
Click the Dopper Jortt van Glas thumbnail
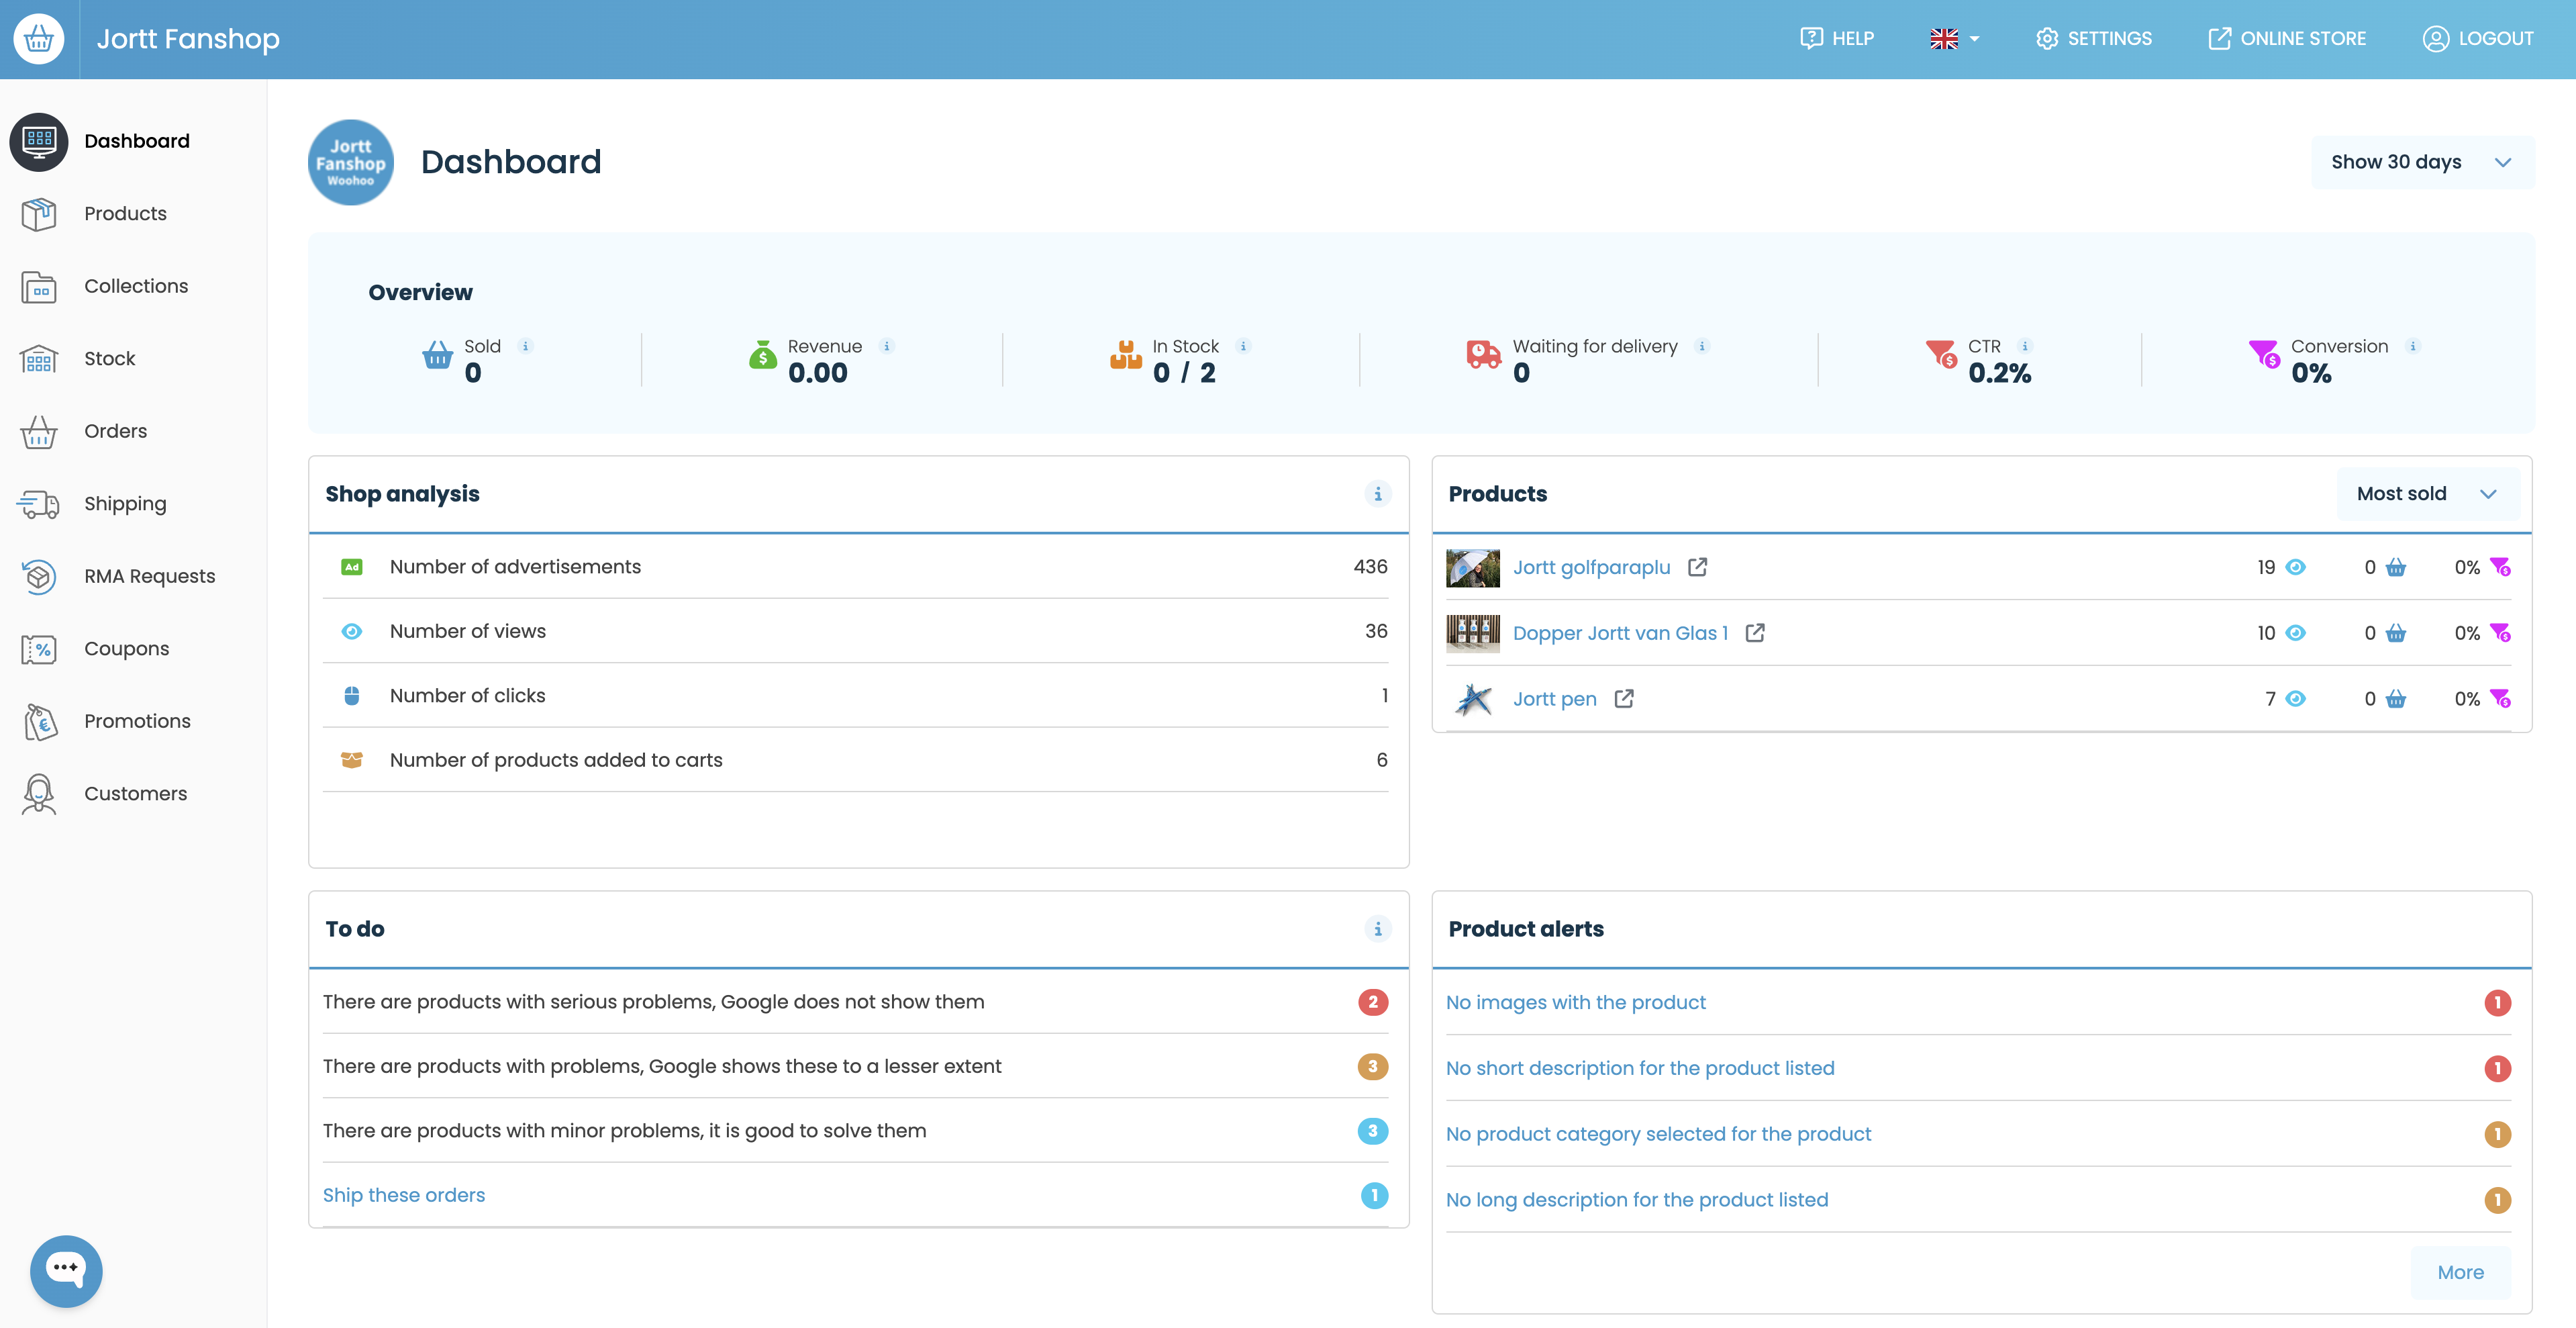click(1472, 633)
